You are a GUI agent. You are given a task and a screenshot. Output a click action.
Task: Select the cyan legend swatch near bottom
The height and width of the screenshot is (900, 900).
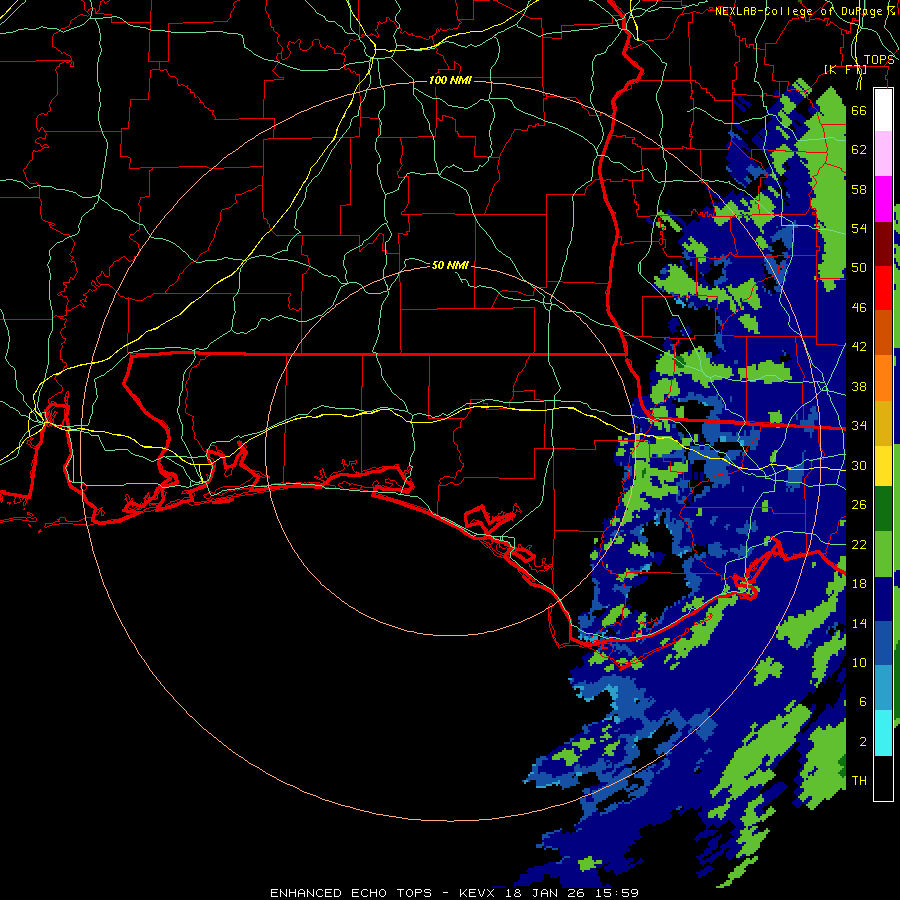click(883, 734)
